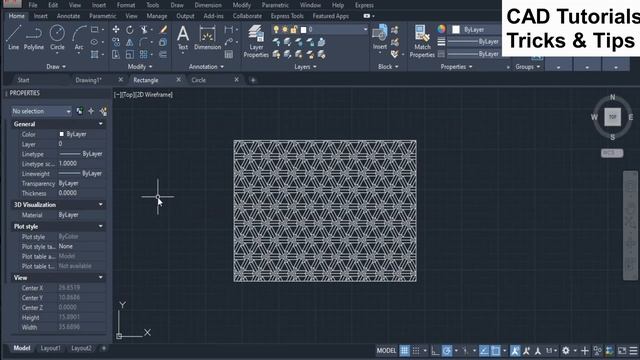Click the Color ByLayer property swatch
Image resolution: width=640 pixels, height=360 pixels.
coord(62,134)
